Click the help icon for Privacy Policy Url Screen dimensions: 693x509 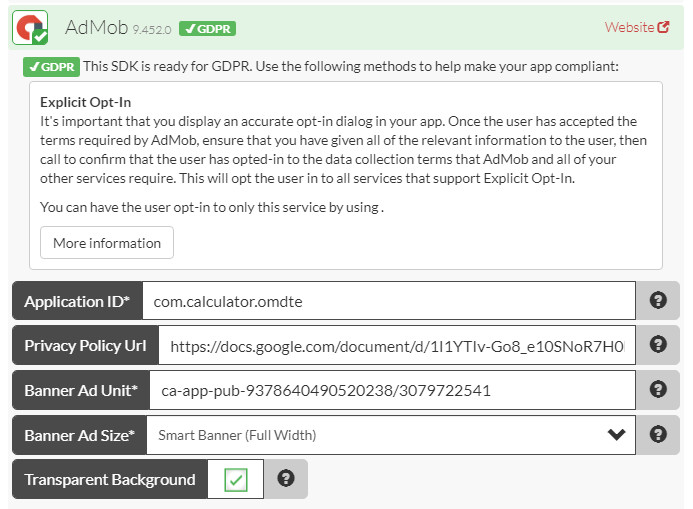658,345
